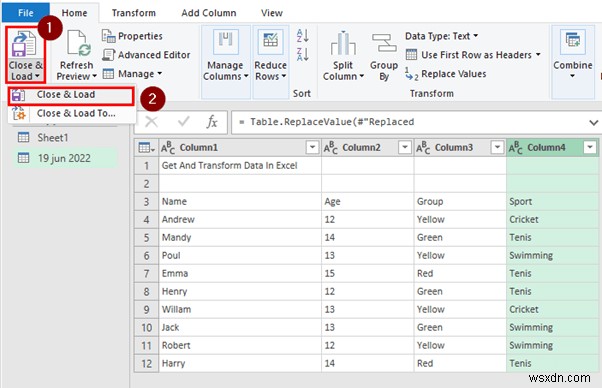
Task: Expand the formula bar chevron
Action: coord(594,123)
